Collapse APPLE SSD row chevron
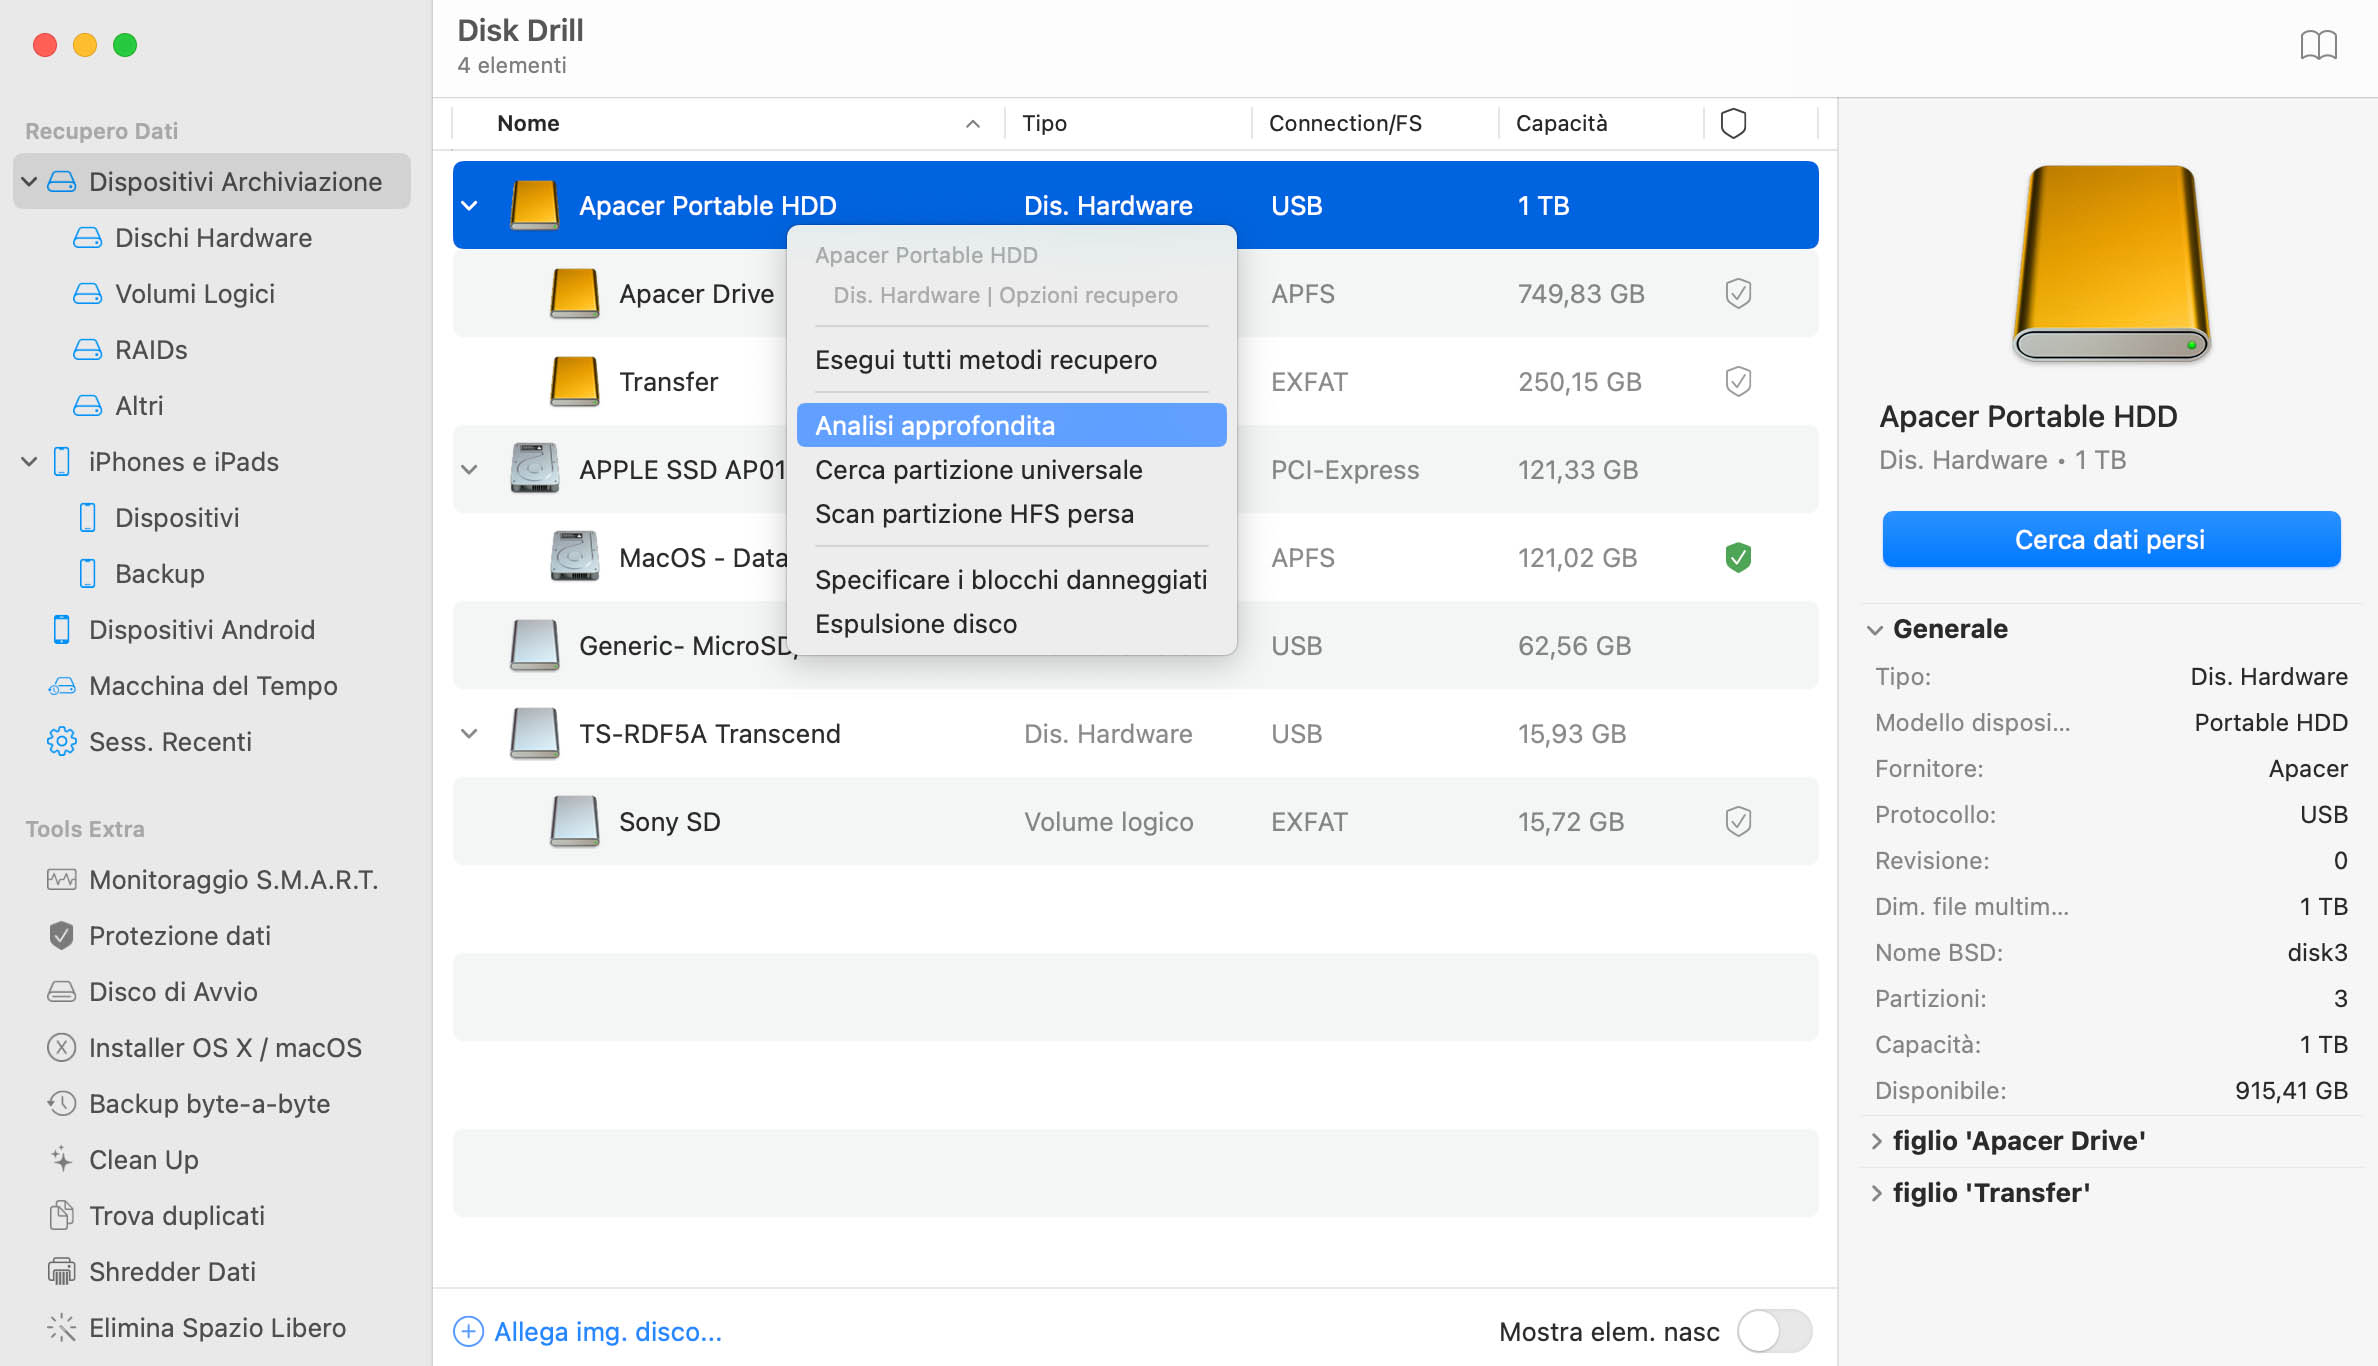 (x=469, y=470)
